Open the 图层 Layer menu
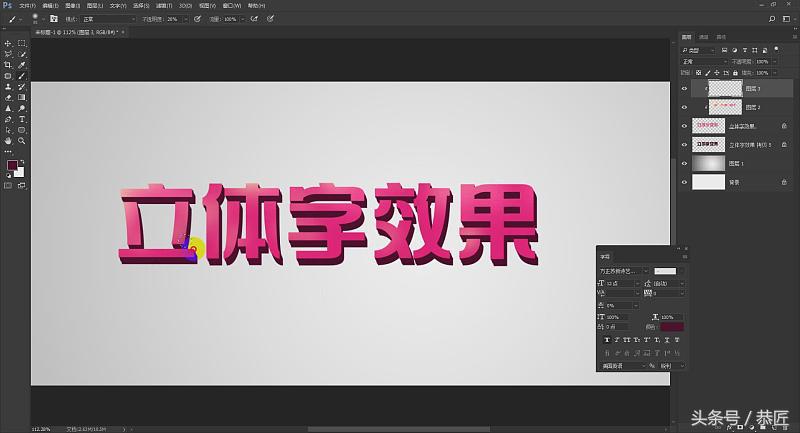800x433 pixels. tap(94, 6)
